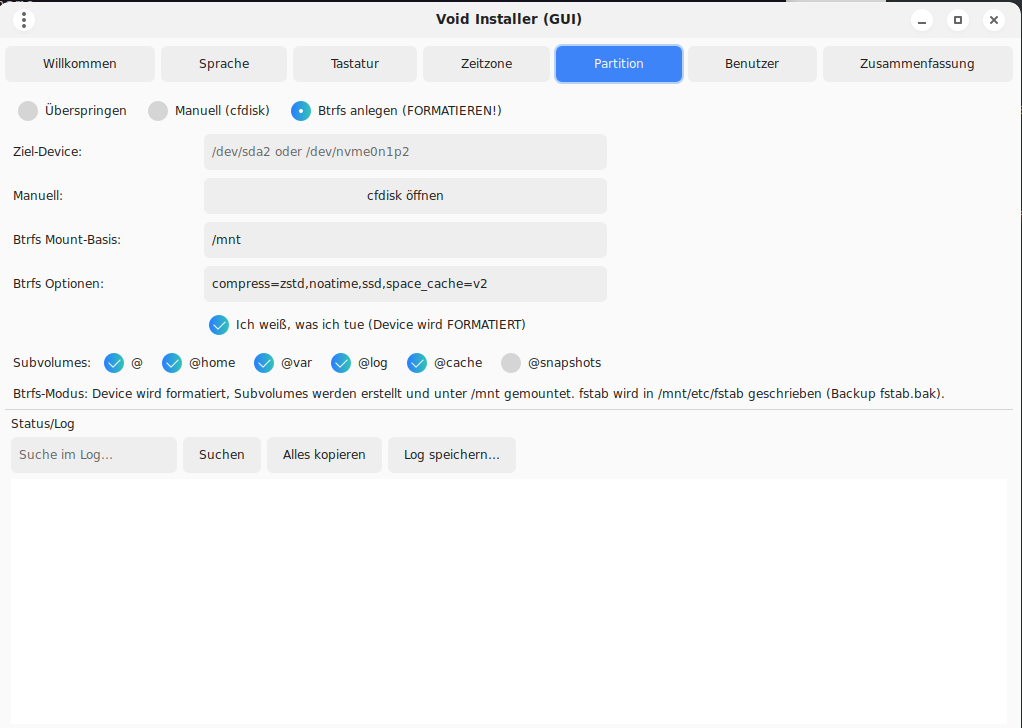
Task: Toggle the @cache subvolume checkbox
Action: pyautogui.click(x=417, y=363)
